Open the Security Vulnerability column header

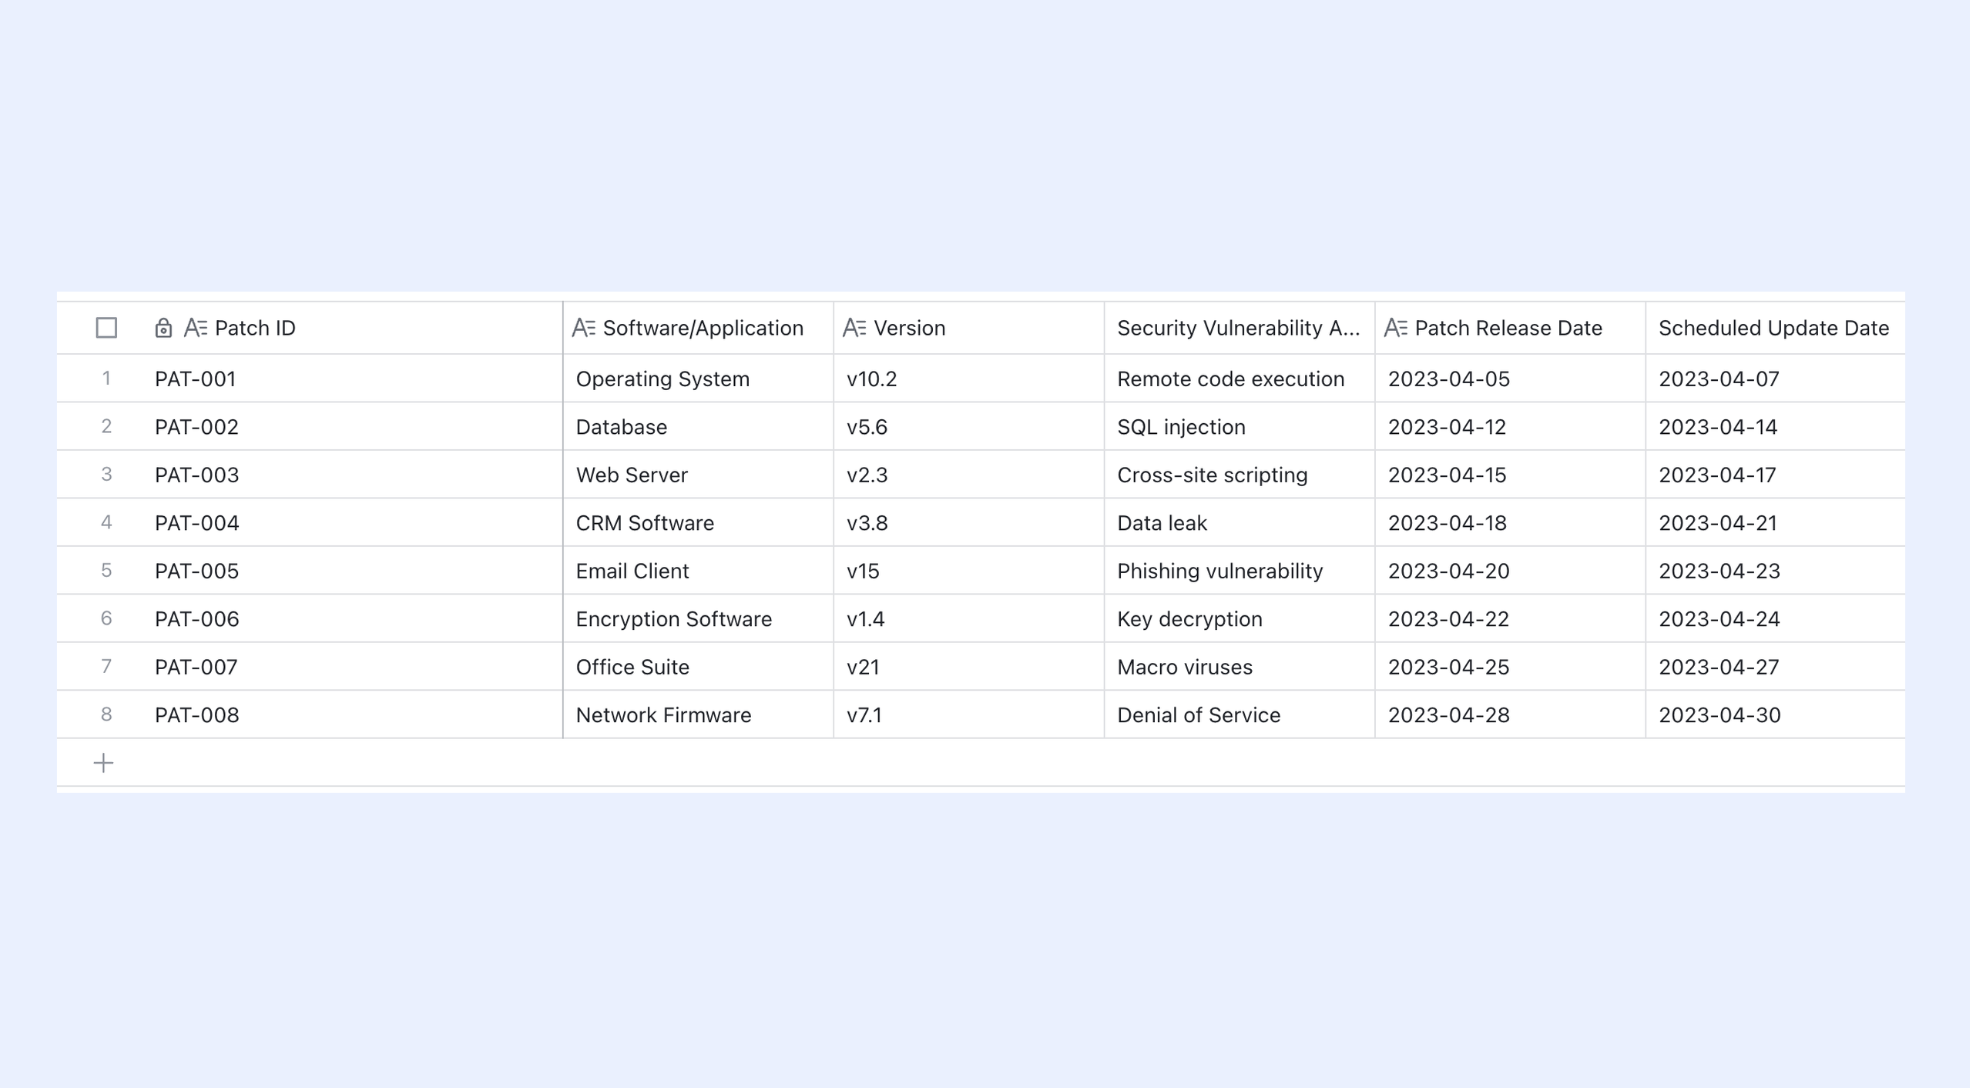[1239, 328]
